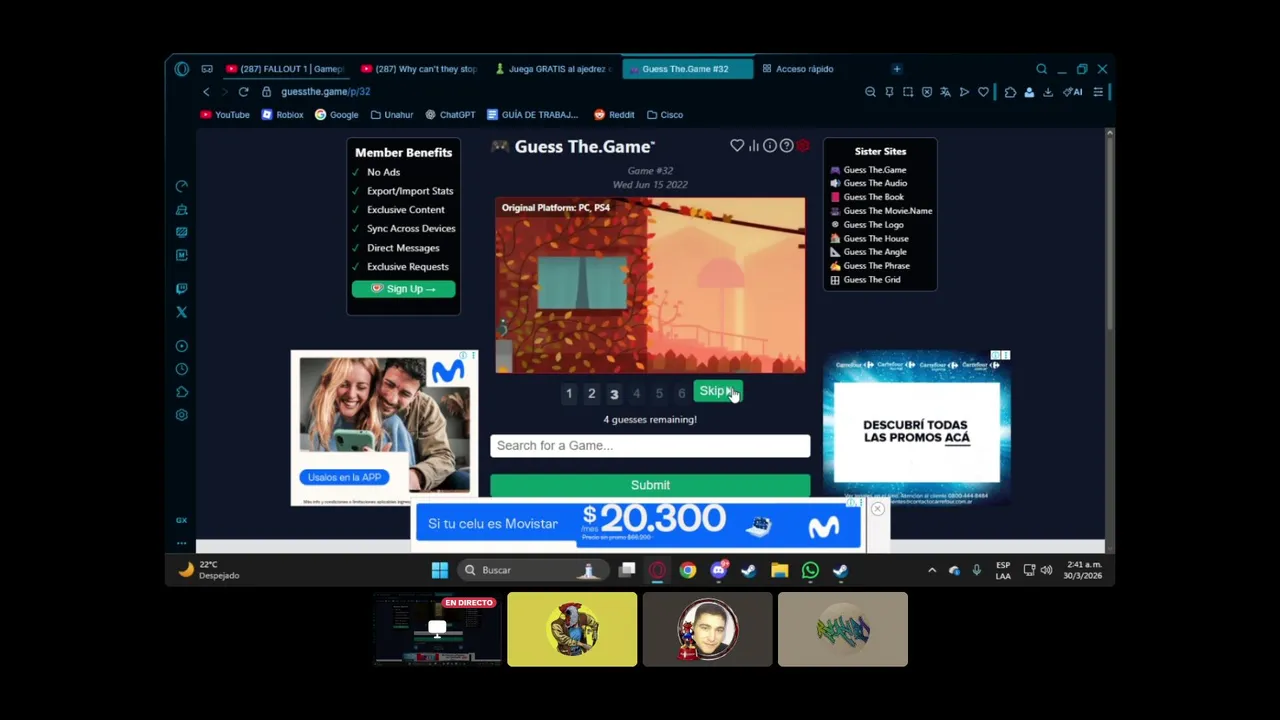
Task: Open the Unahur bookmarks folder
Action: tap(391, 115)
